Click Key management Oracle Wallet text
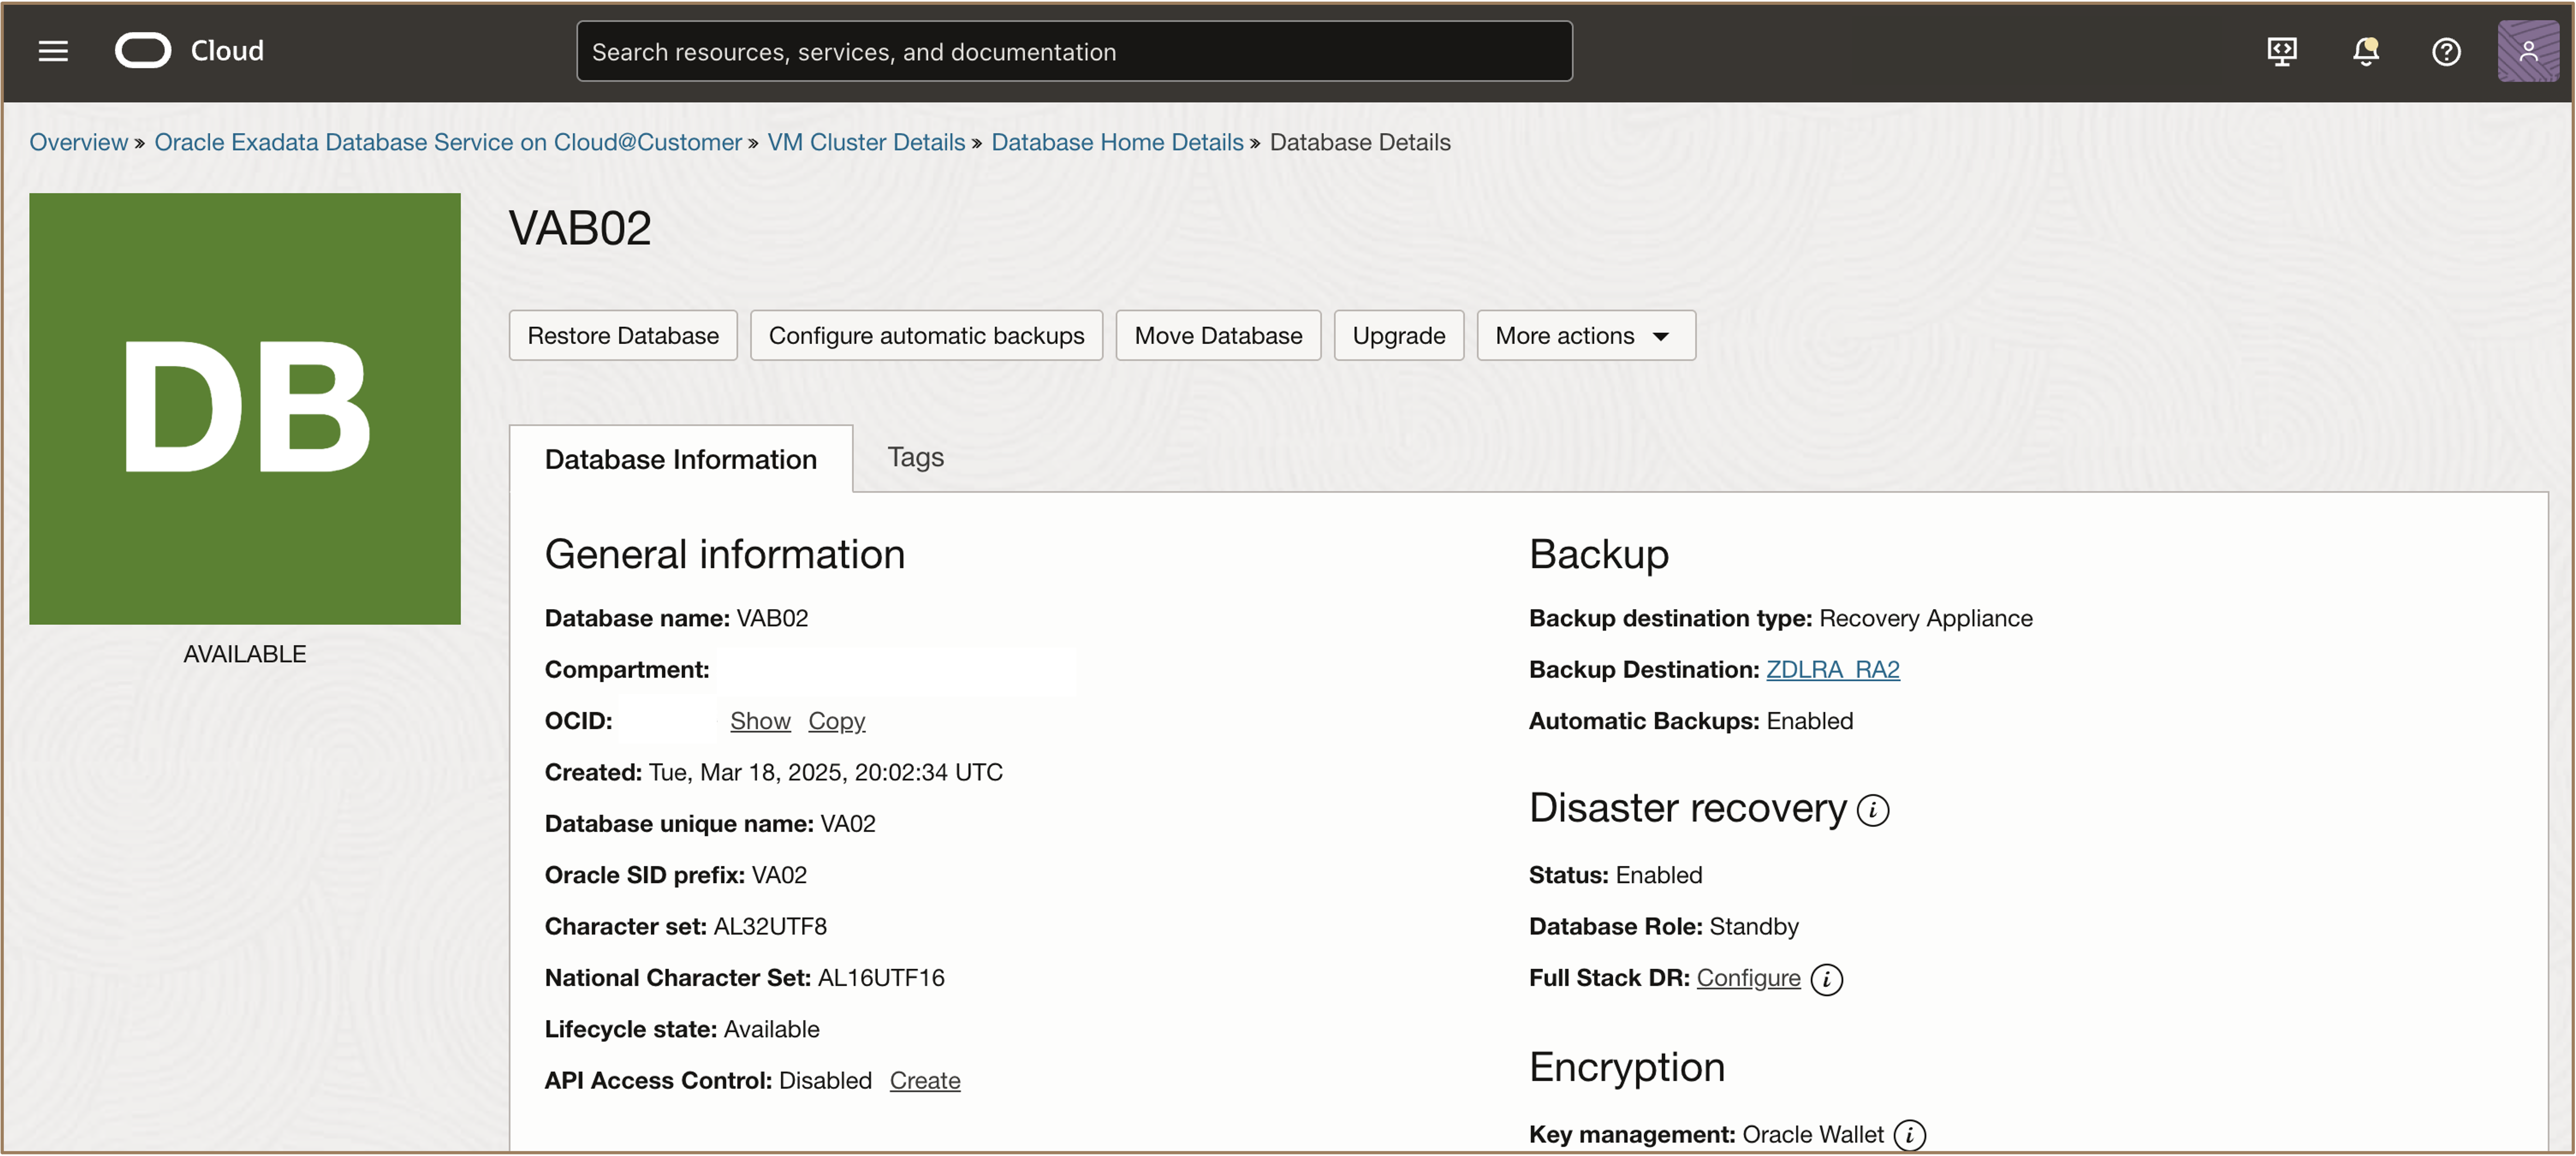Screen dimensions: 2576x1156 coord(1706,1135)
